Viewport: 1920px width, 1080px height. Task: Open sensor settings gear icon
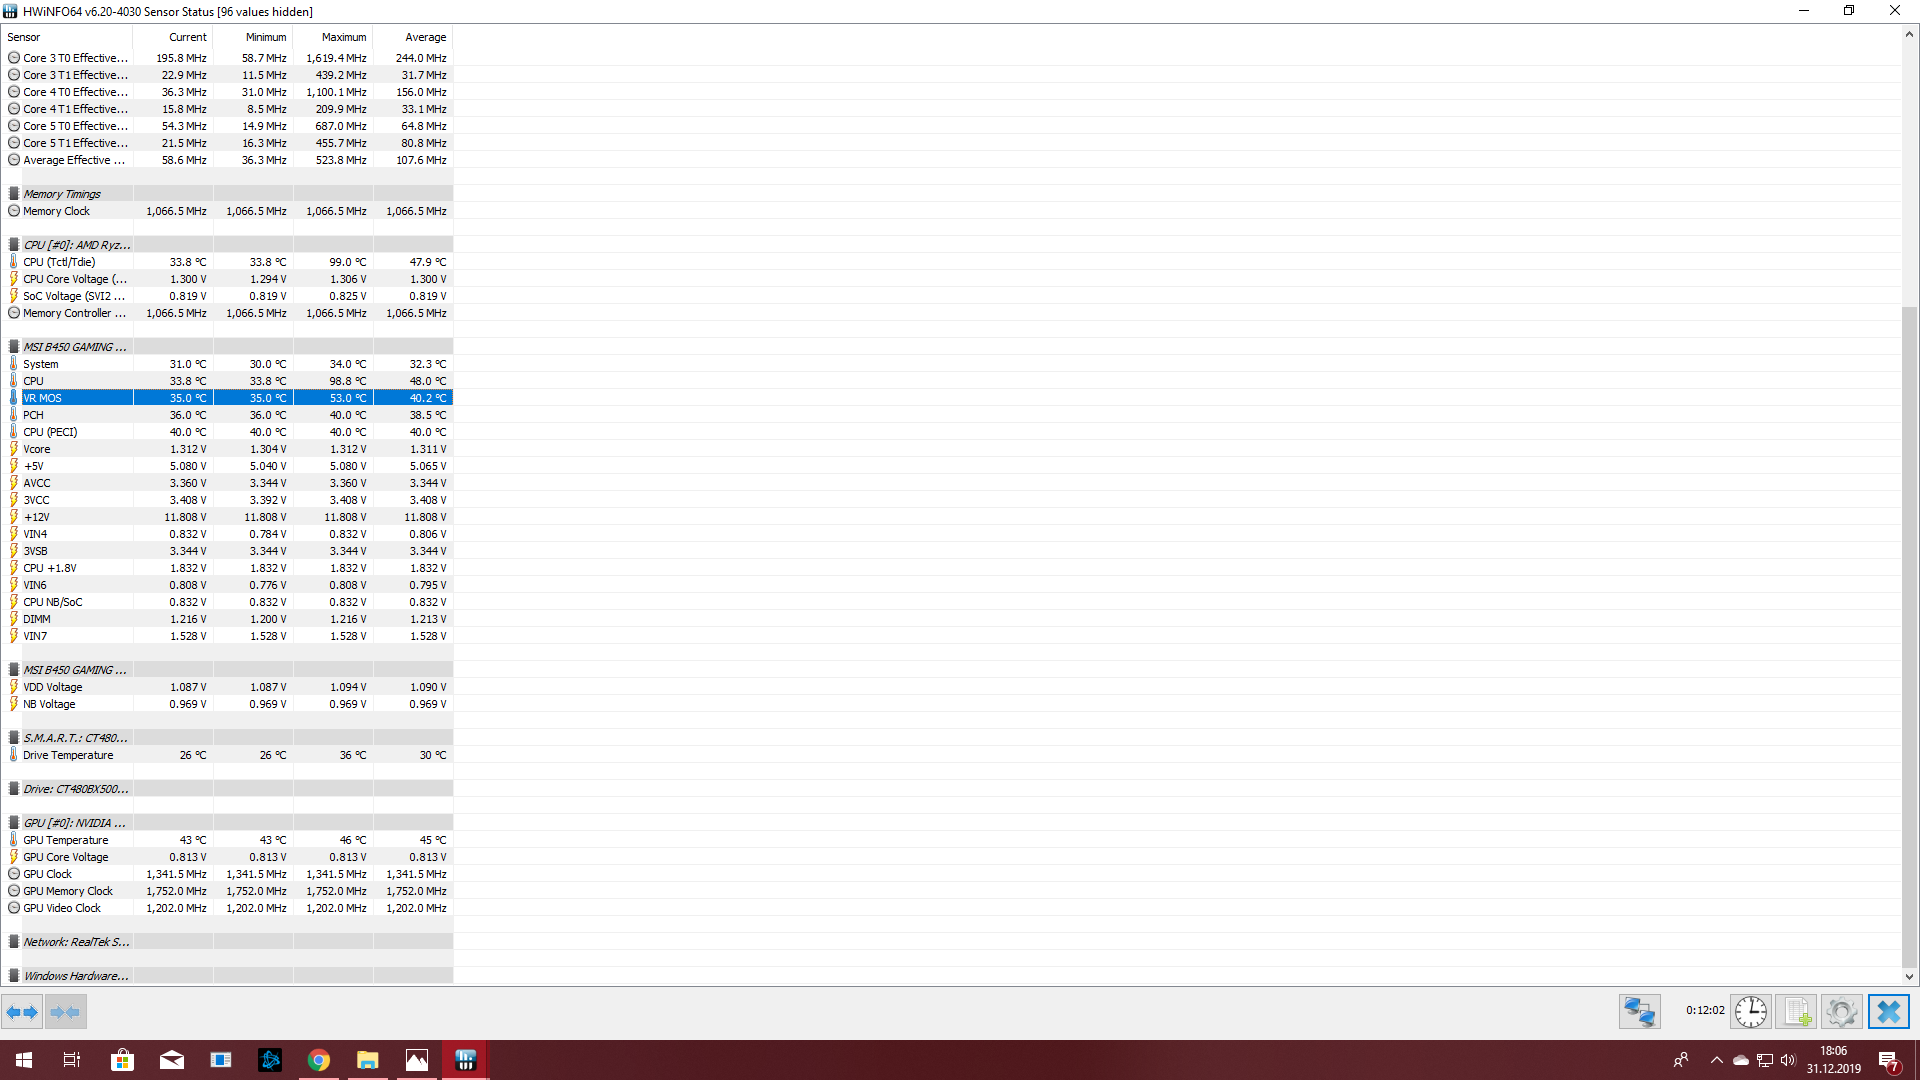(1841, 1011)
